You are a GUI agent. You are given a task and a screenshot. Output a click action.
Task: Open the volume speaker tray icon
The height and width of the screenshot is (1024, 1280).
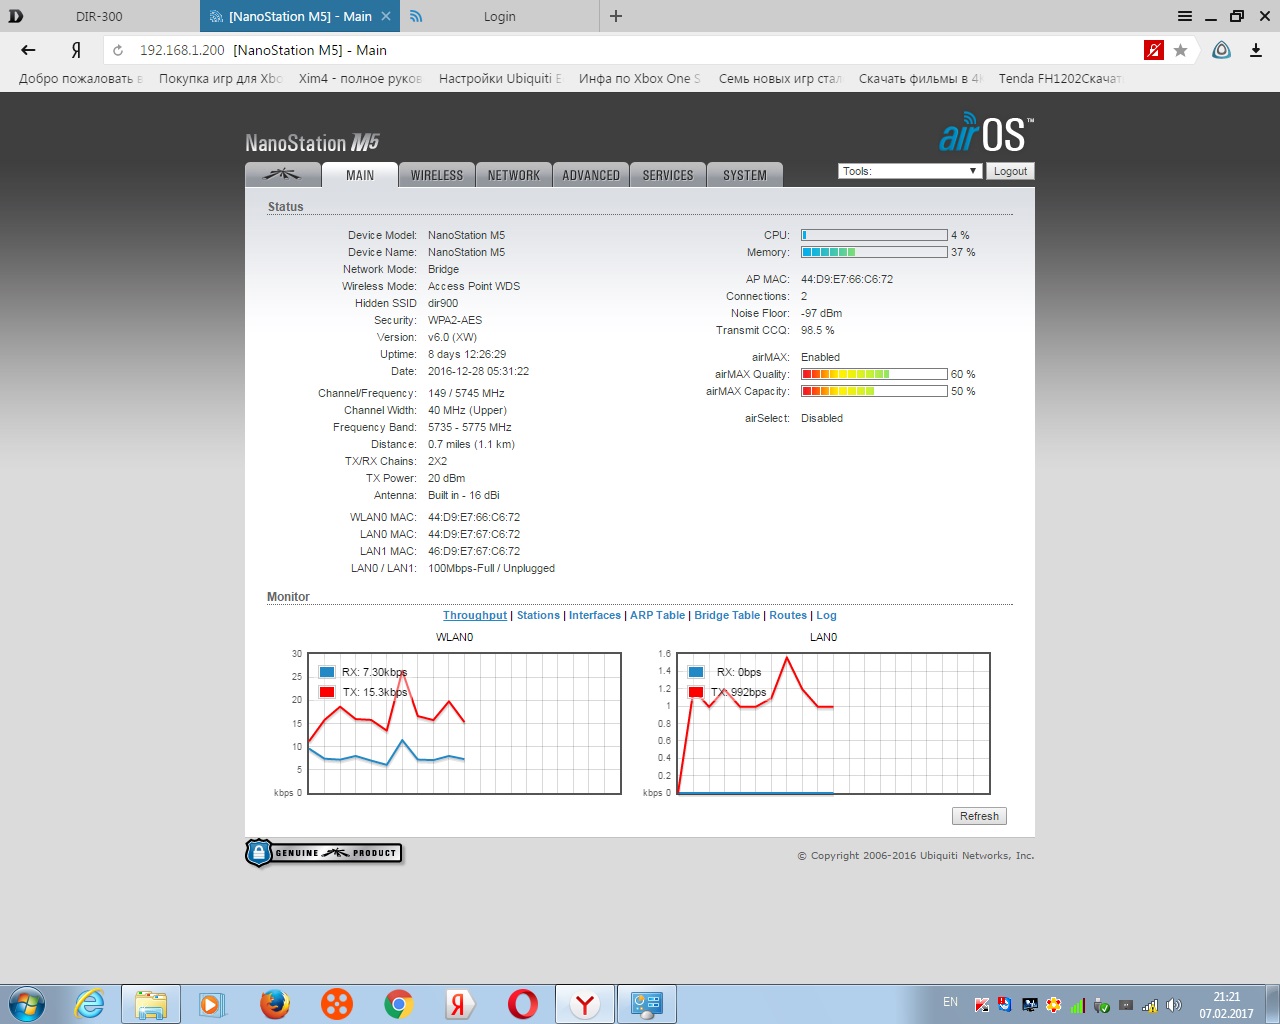[x=1174, y=1005]
